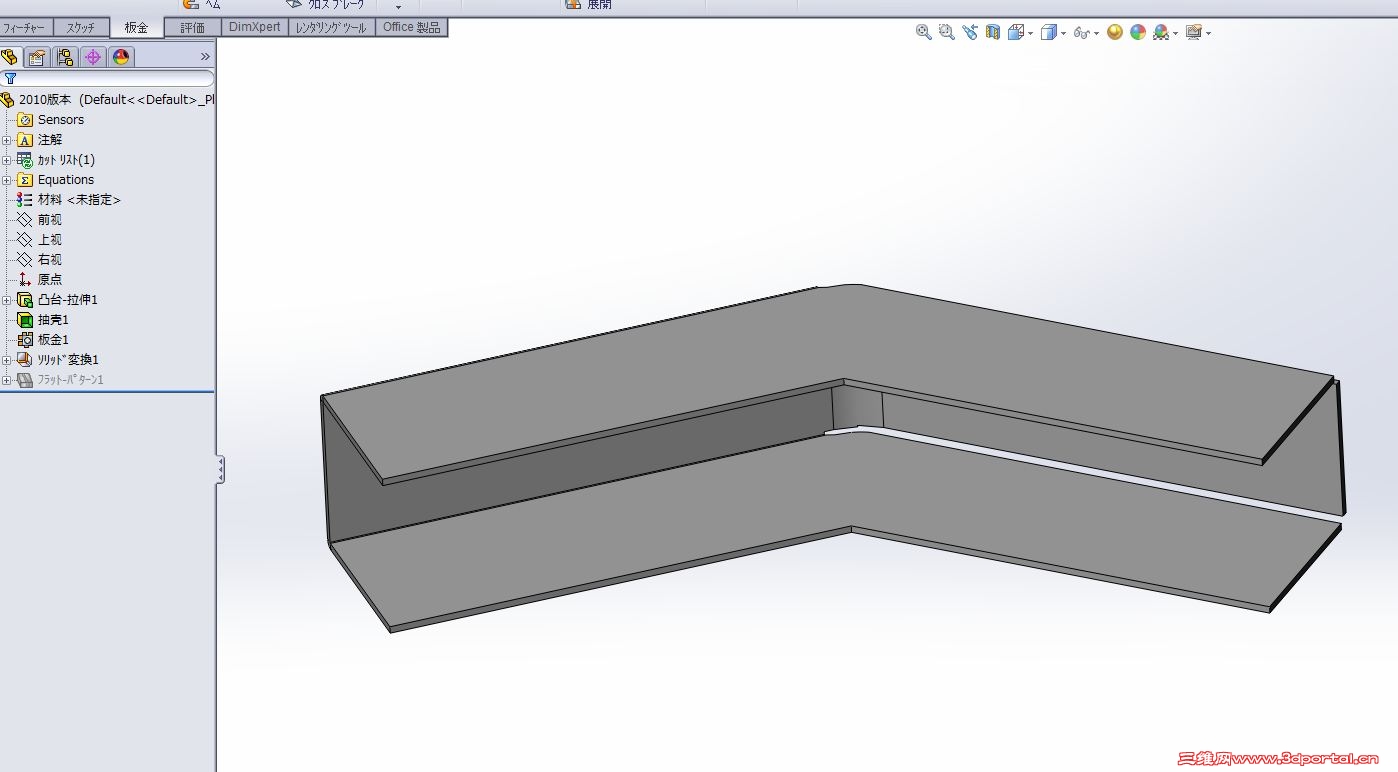Click the View Settings monitor icon

point(1193,32)
